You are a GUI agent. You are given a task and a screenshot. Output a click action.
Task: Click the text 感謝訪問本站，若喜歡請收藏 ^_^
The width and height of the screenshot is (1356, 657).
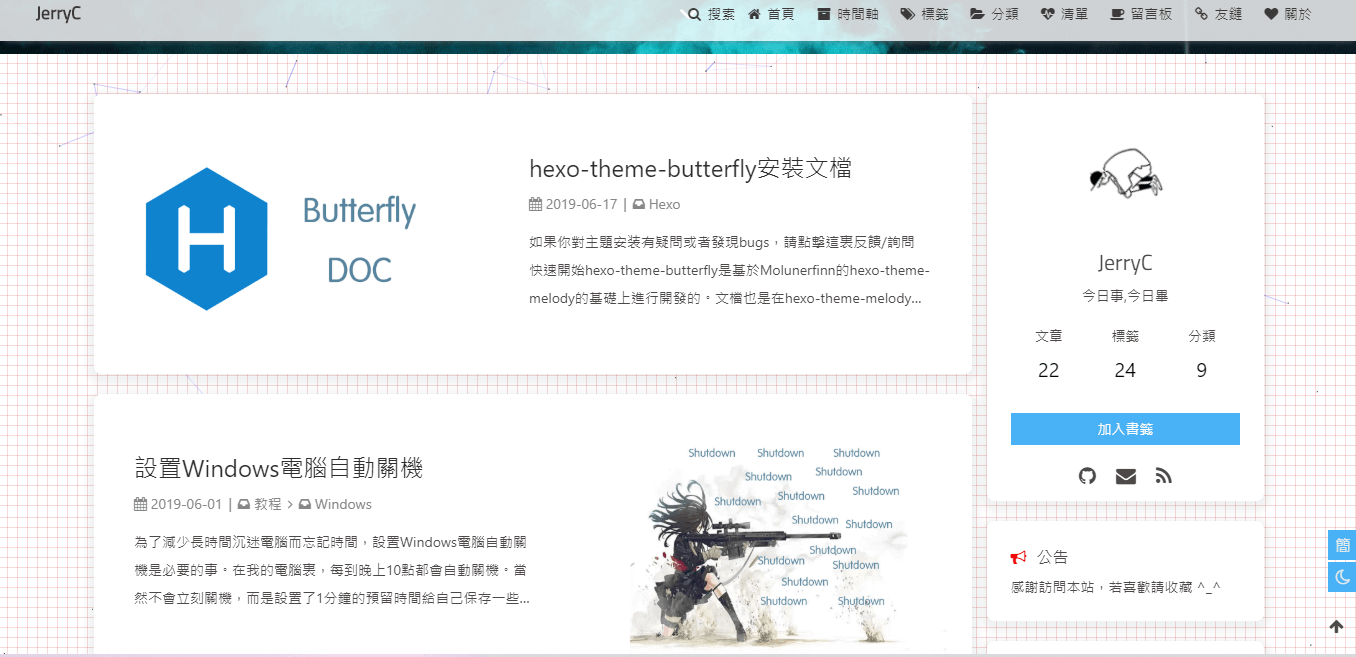click(1116, 587)
